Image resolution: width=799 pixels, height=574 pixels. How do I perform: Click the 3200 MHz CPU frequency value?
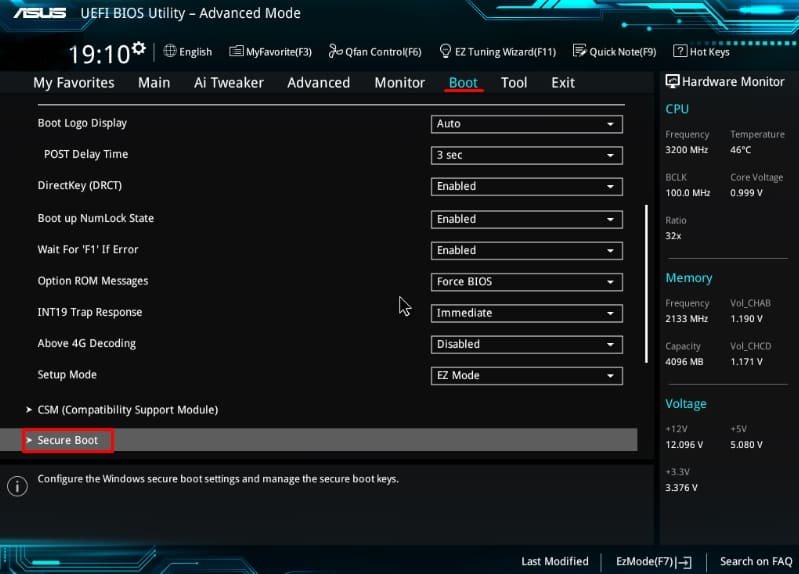686,150
